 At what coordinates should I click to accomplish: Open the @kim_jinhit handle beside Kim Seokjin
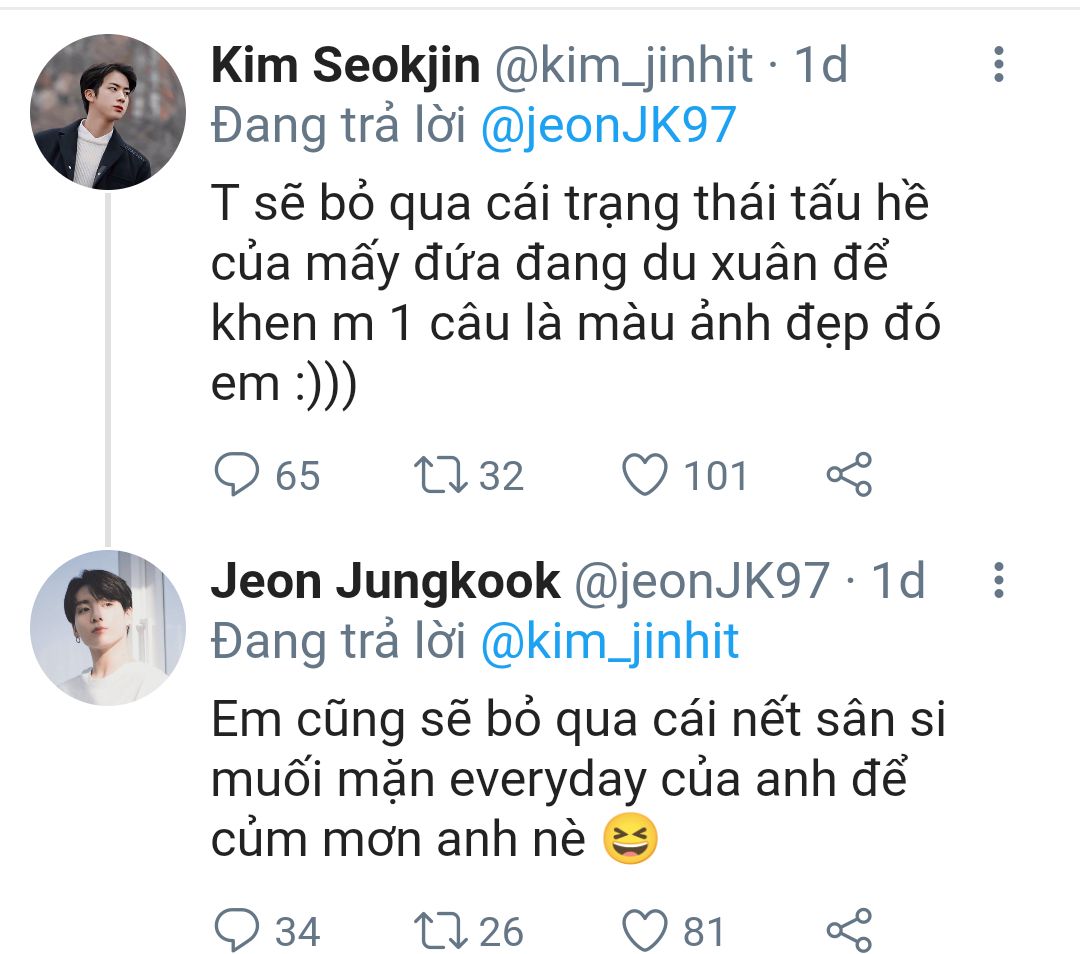pos(623,66)
